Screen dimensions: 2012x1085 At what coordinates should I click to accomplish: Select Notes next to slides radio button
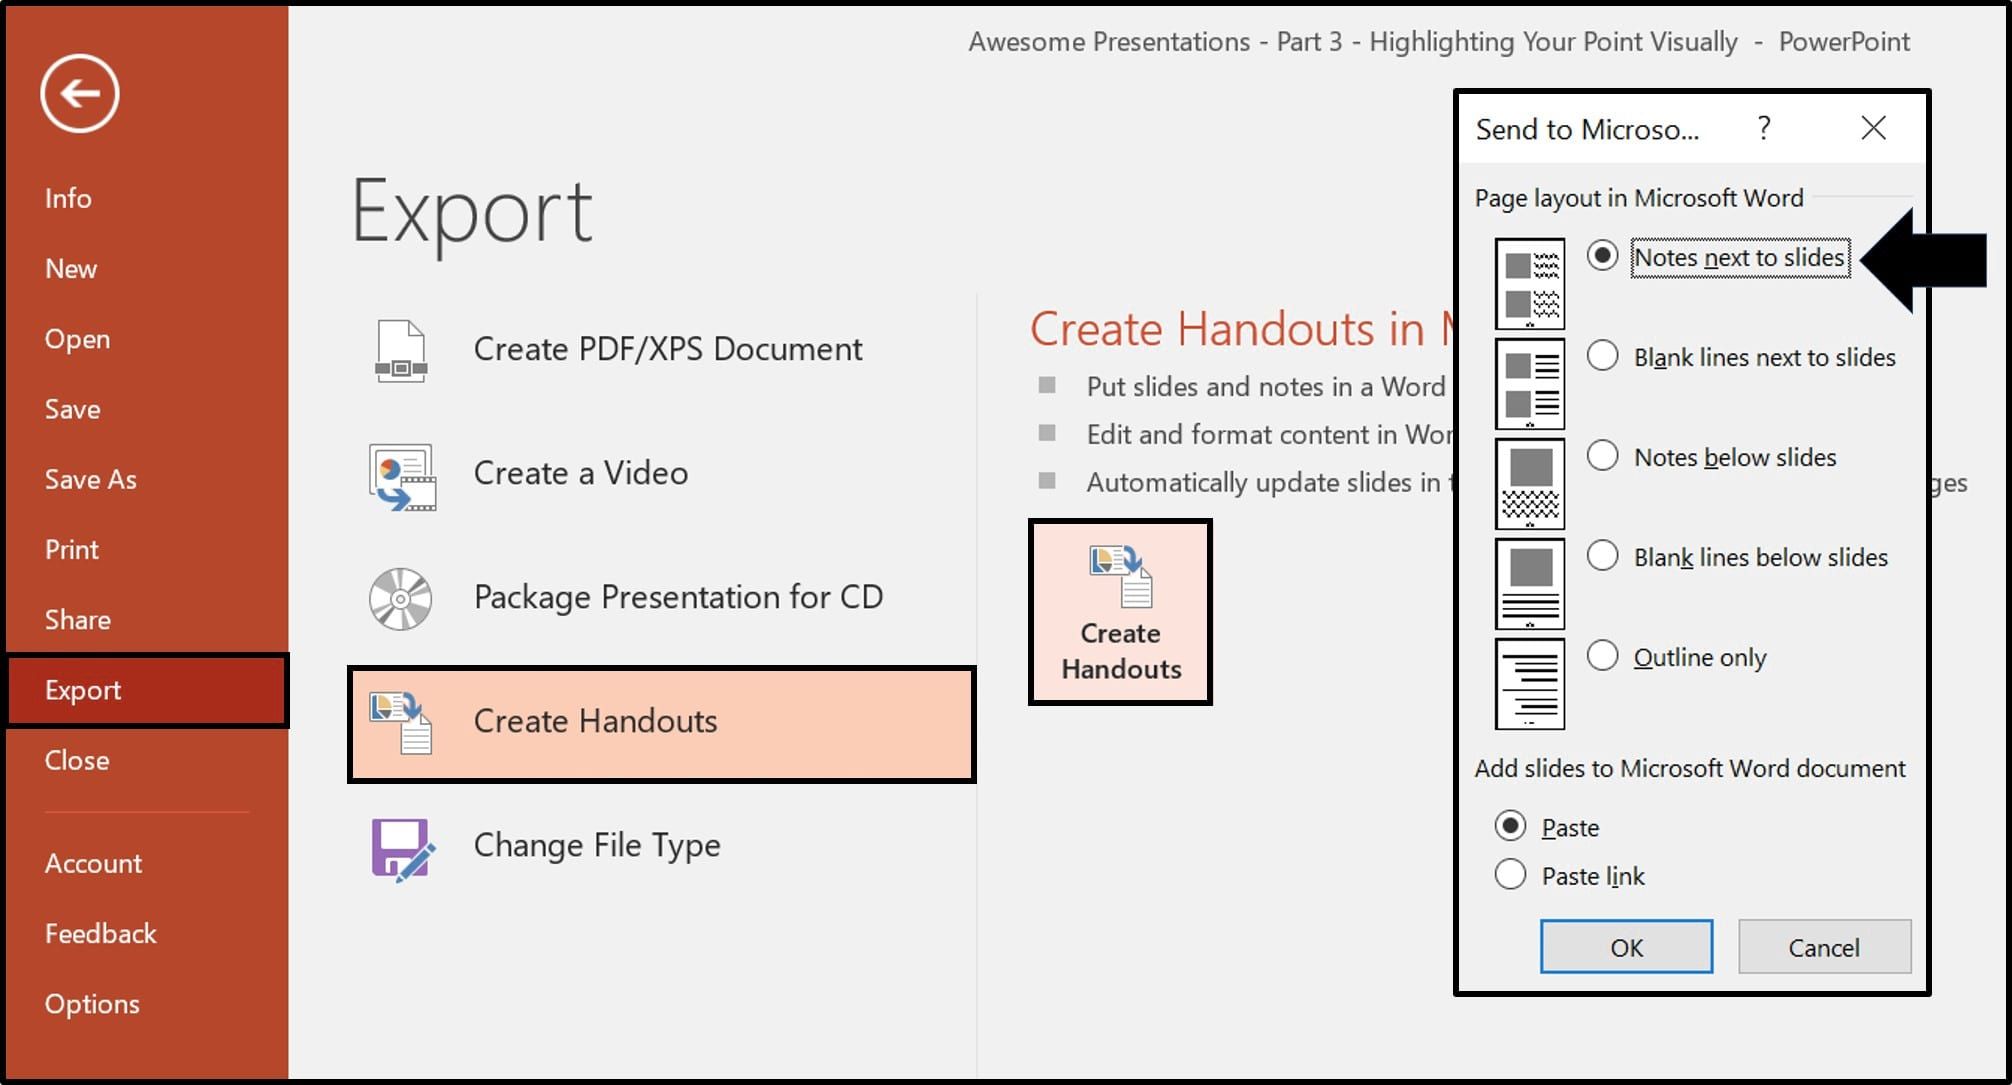(1602, 256)
